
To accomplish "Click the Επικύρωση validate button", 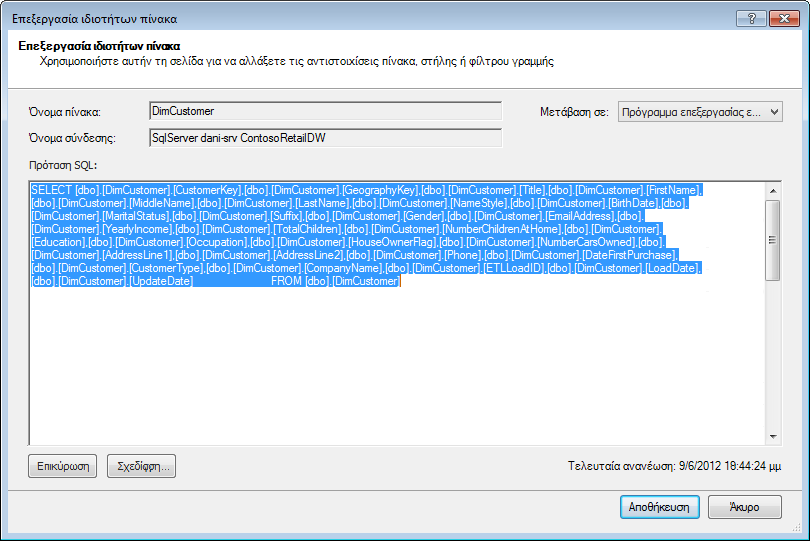I will (x=63, y=466).
